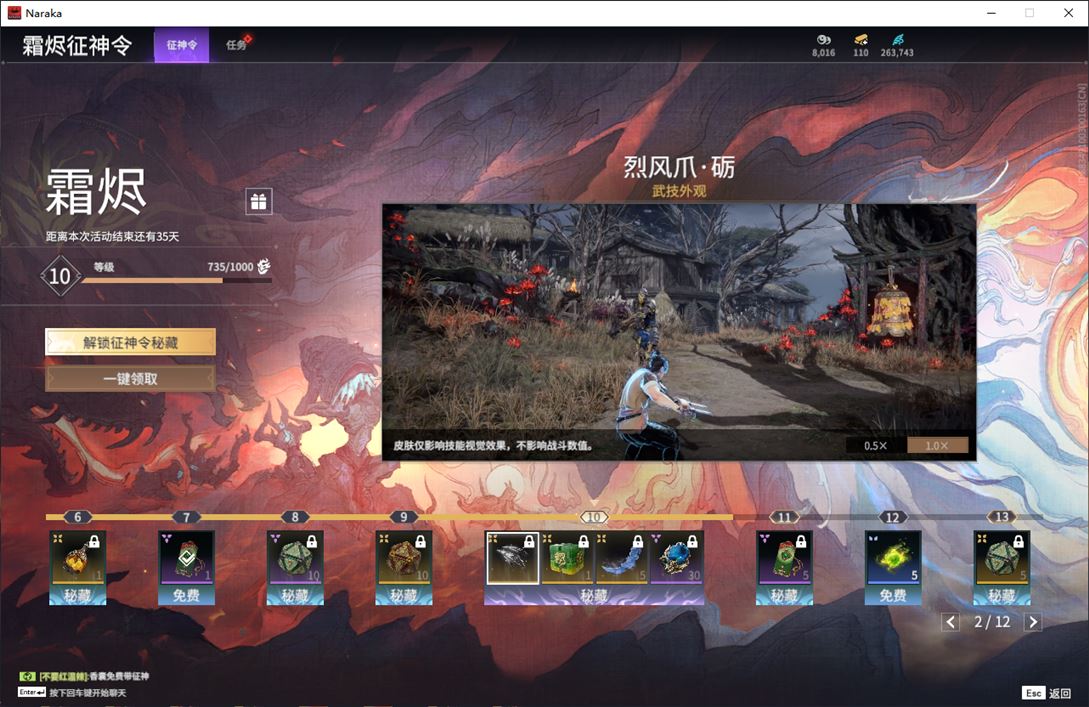Select the level 10 claw skin reward

click(x=513, y=558)
